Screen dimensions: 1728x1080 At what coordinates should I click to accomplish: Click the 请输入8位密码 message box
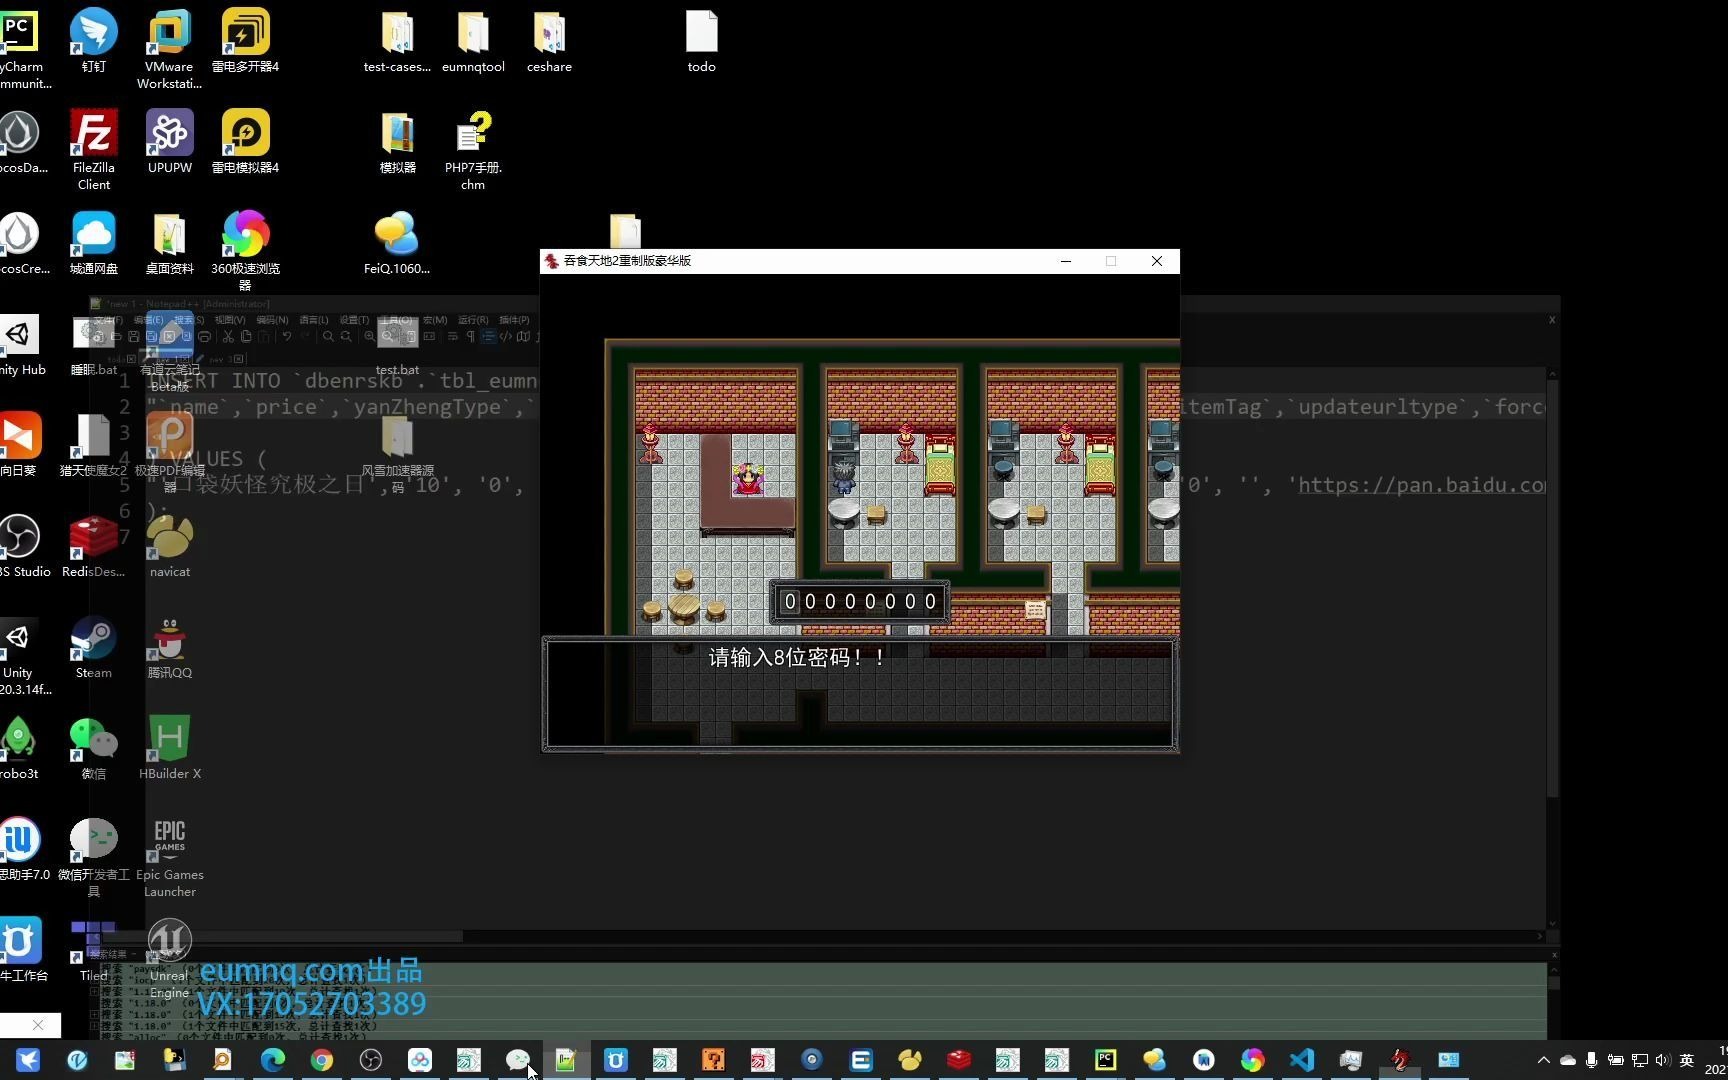[x=860, y=694]
